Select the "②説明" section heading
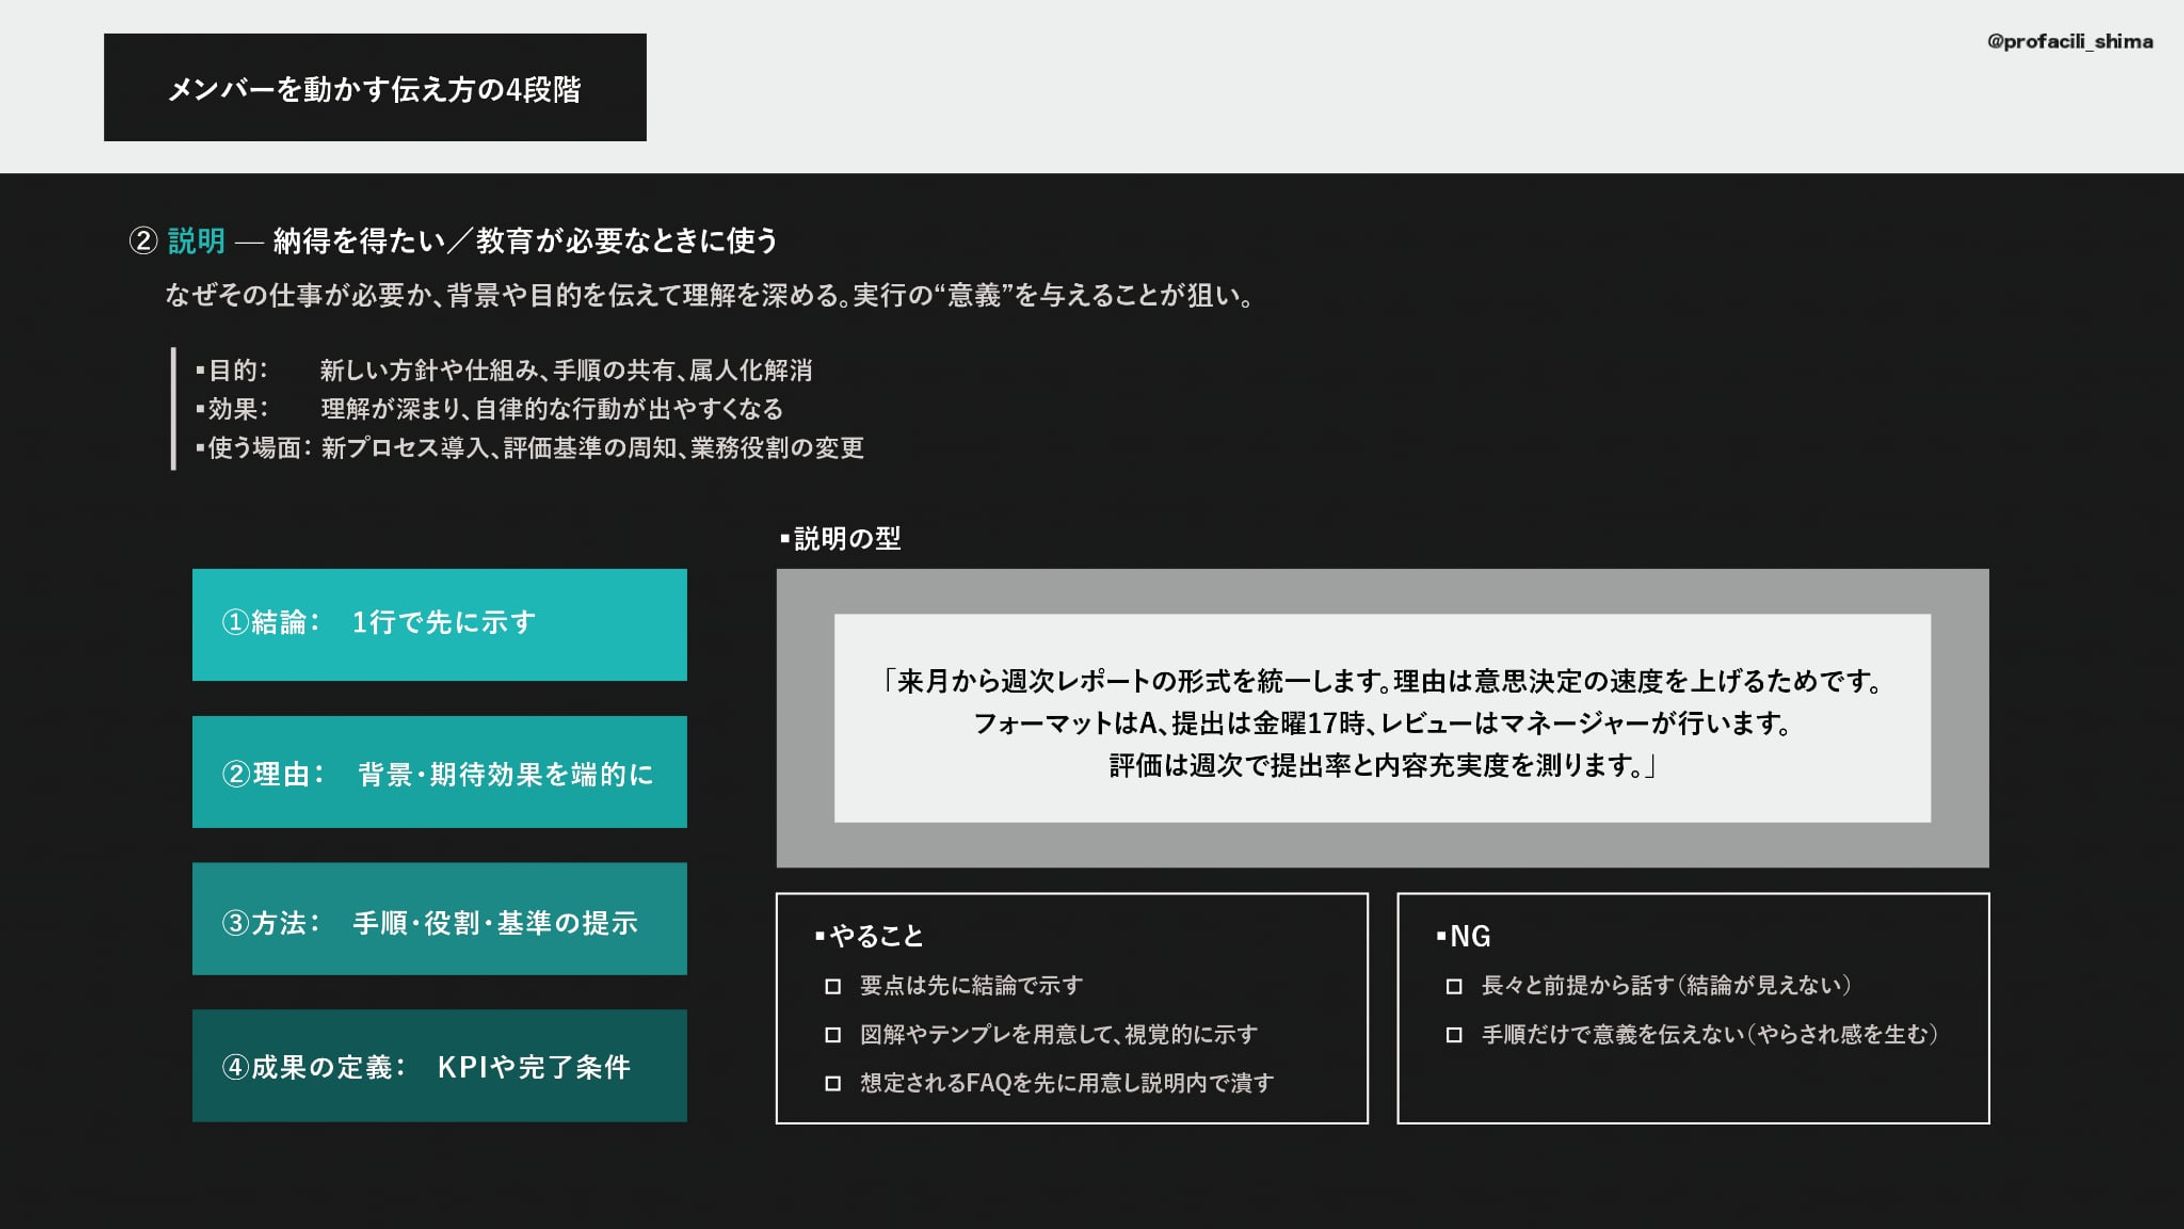The height and width of the screenshot is (1229, 2184). pos(196,239)
